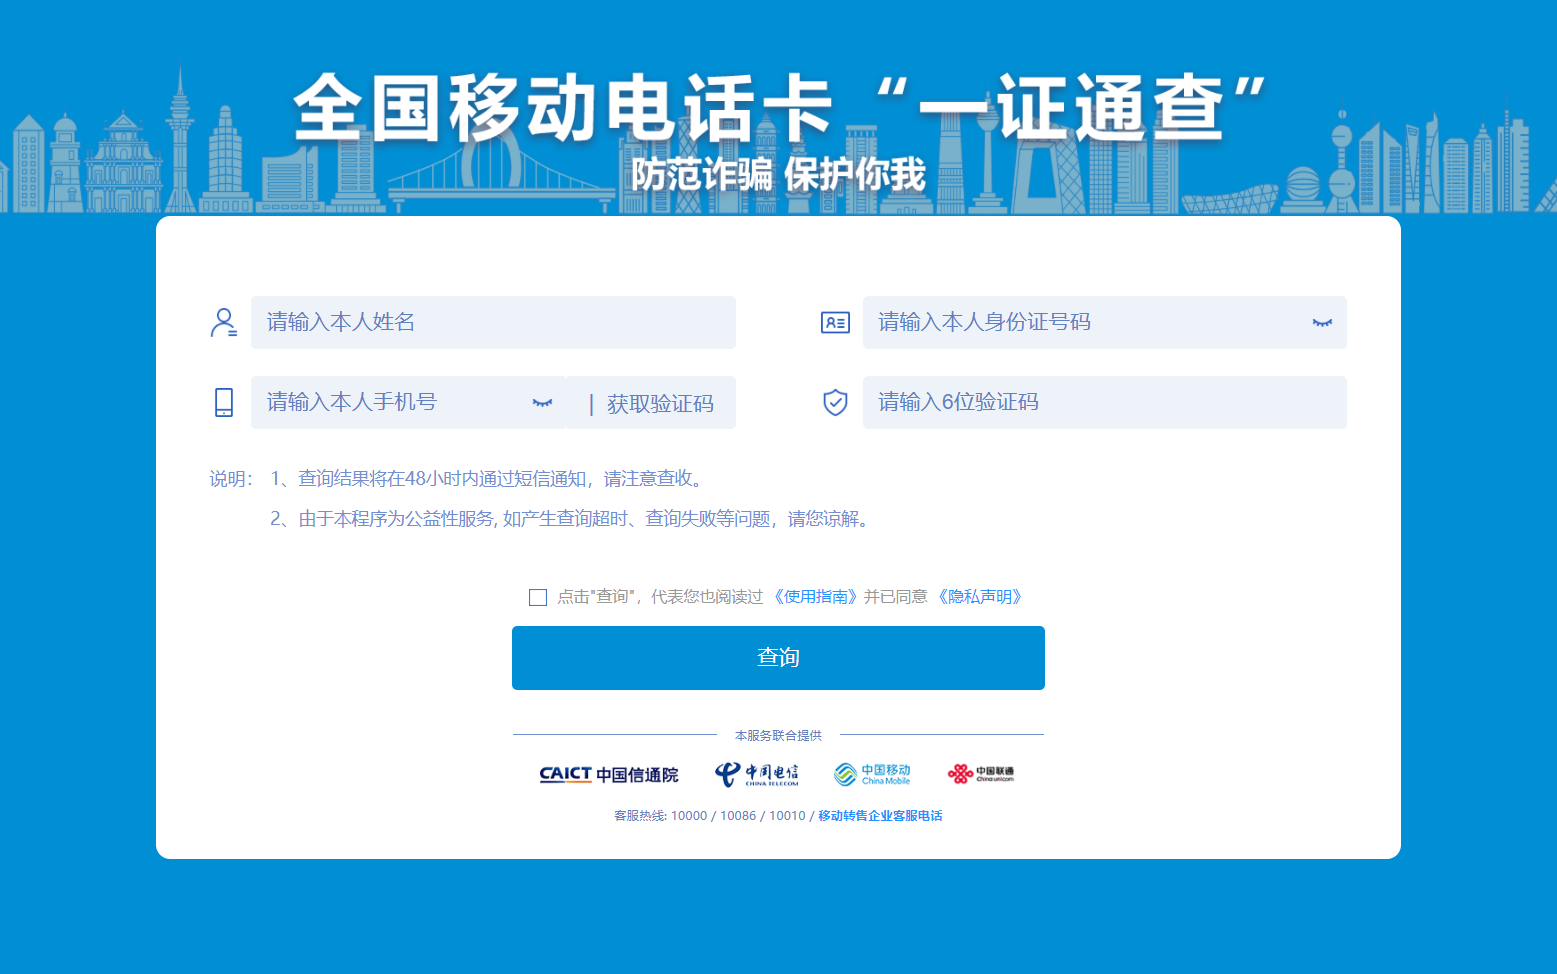Click the ID card icon next to the ID field

[834, 322]
